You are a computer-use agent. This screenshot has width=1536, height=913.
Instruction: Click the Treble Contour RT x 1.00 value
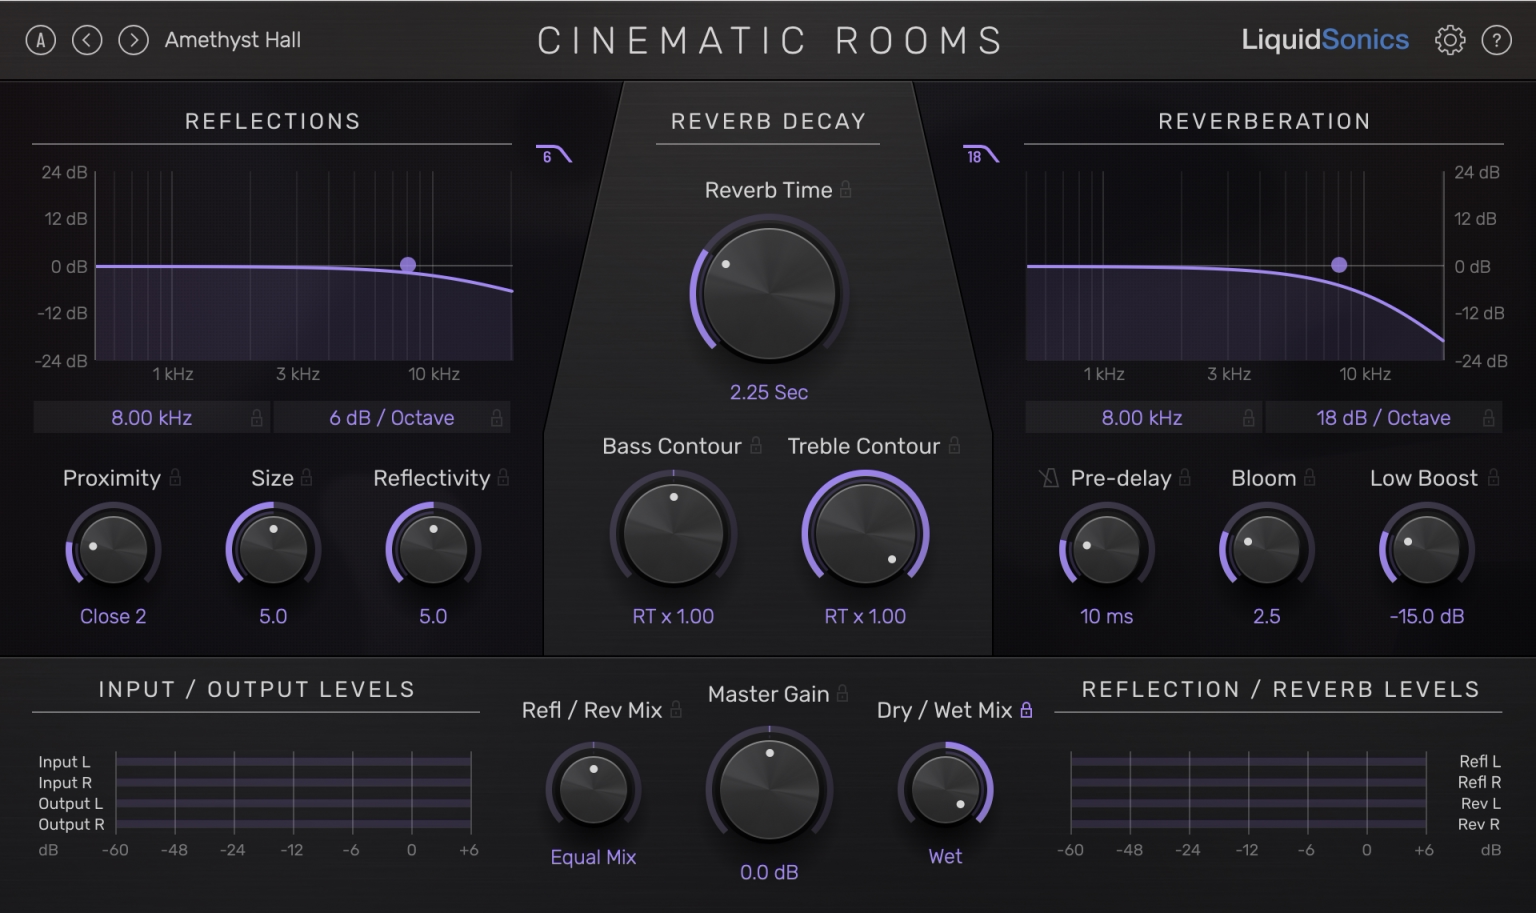(x=865, y=616)
